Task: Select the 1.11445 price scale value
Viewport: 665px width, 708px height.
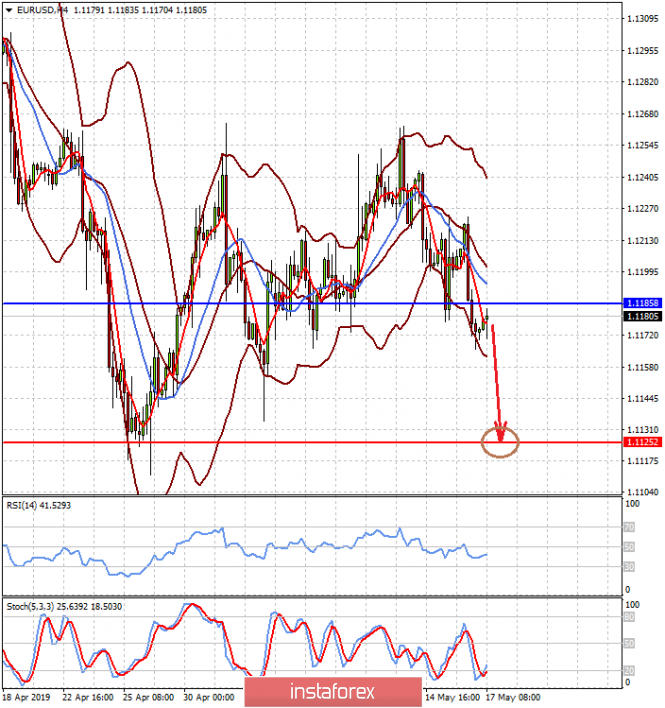Action: coord(643,399)
